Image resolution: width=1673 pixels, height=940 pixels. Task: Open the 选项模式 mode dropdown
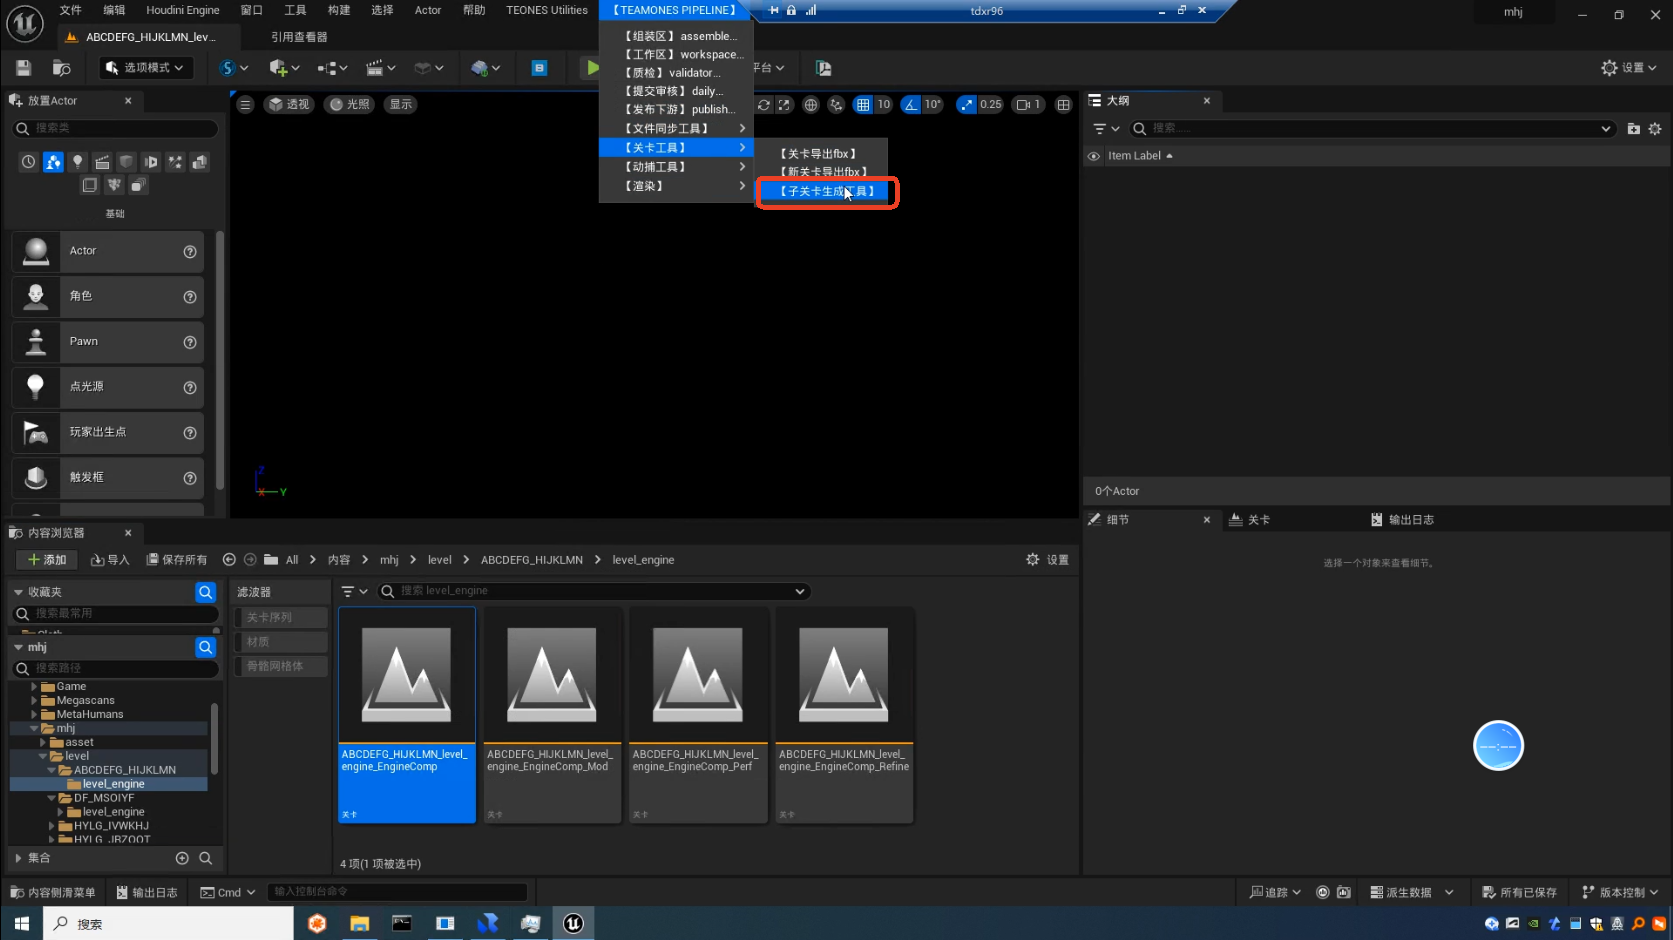pyautogui.click(x=146, y=68)
